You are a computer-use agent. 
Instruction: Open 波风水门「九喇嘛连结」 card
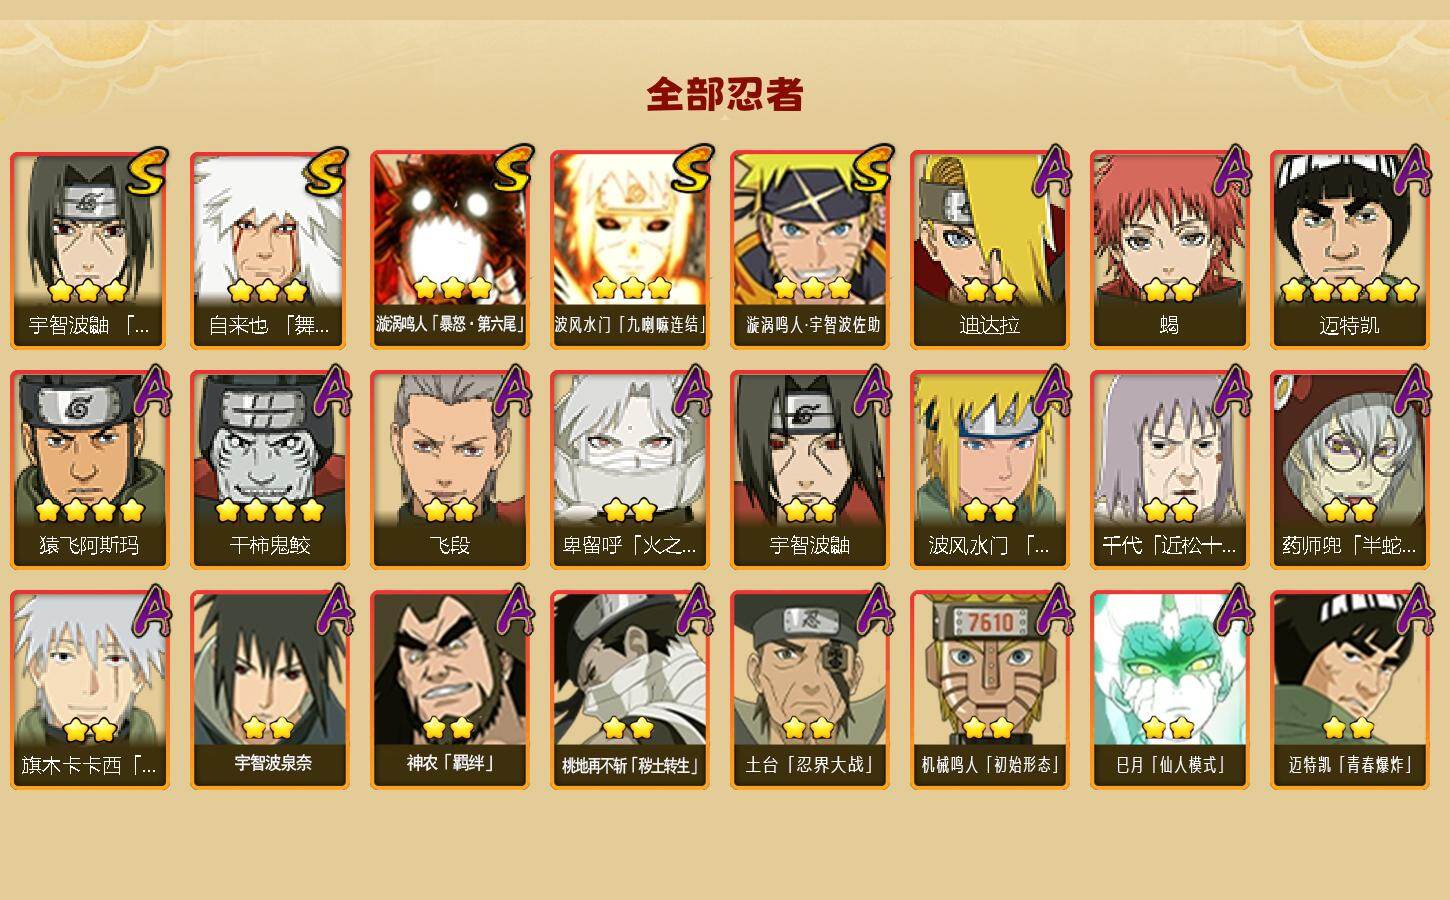tap(629, 250)
